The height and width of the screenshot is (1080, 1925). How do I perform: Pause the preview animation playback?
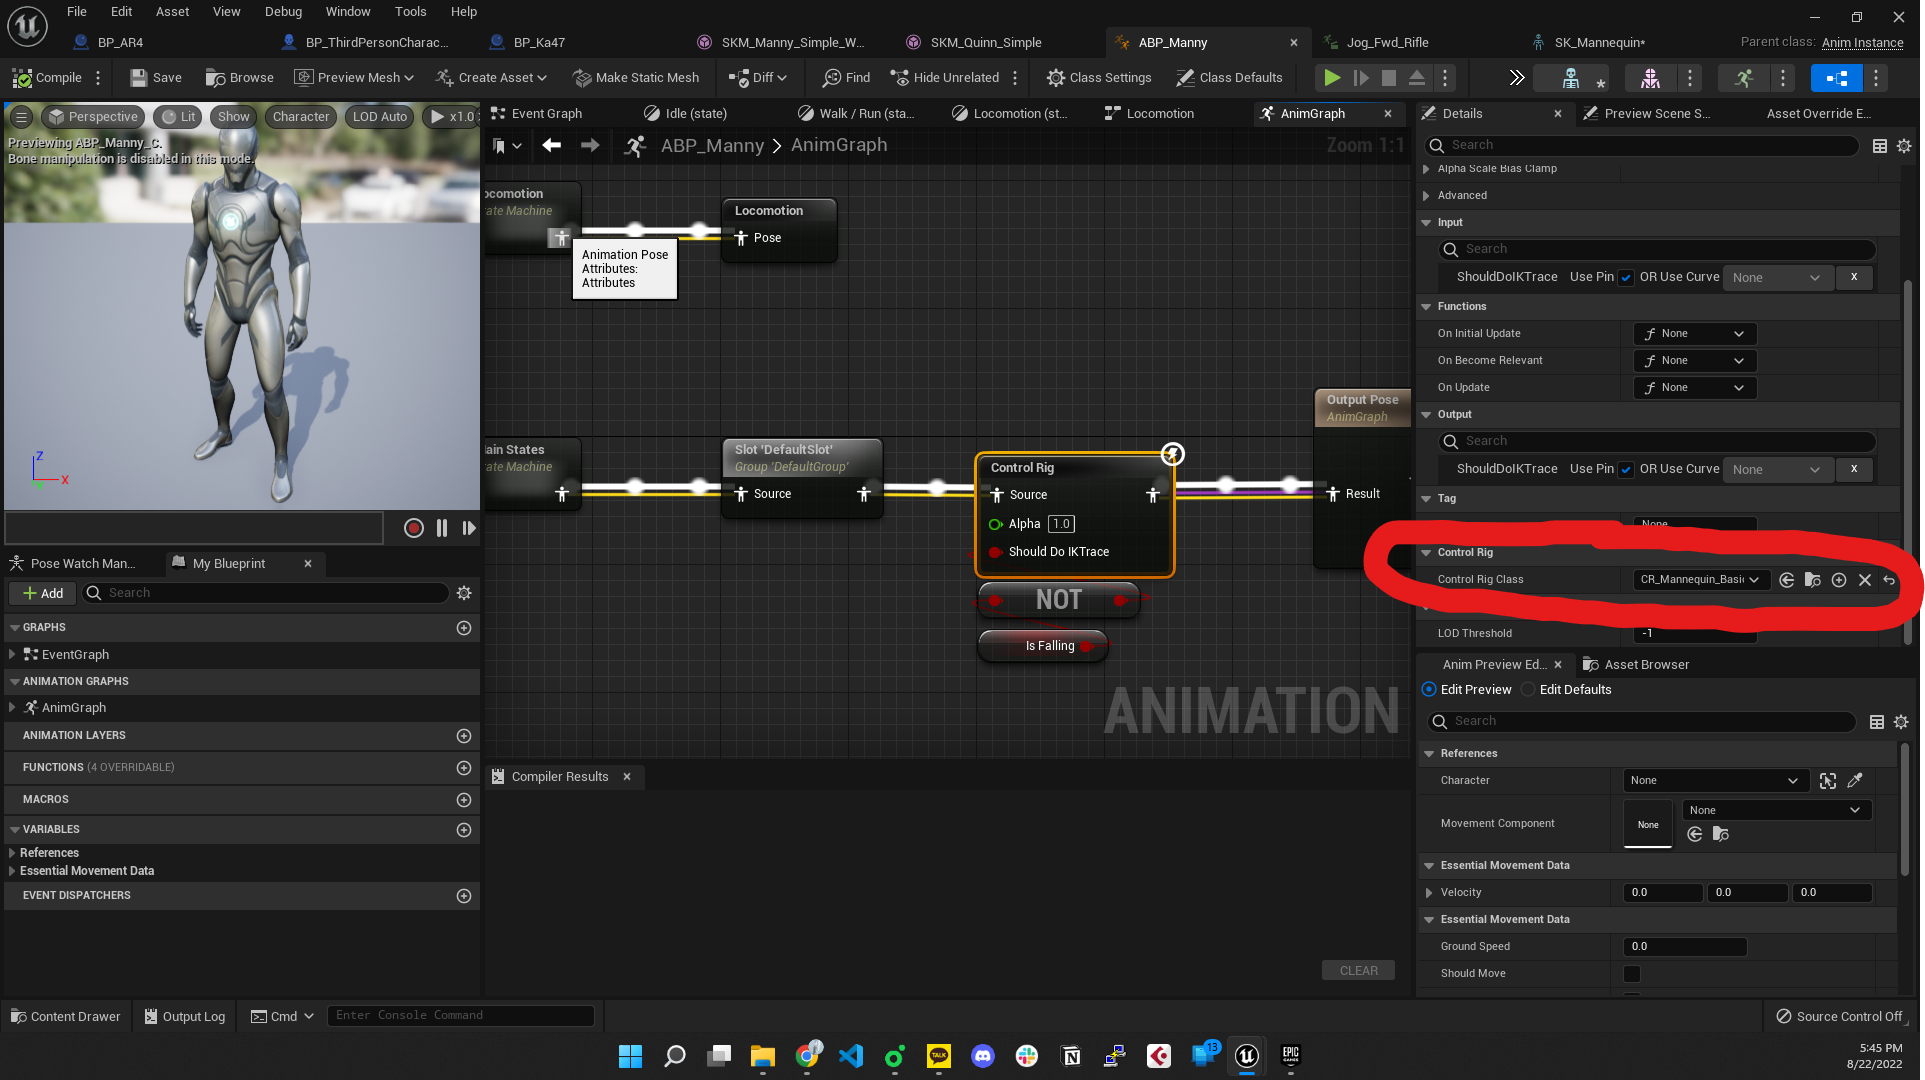[x=441, y=528]
